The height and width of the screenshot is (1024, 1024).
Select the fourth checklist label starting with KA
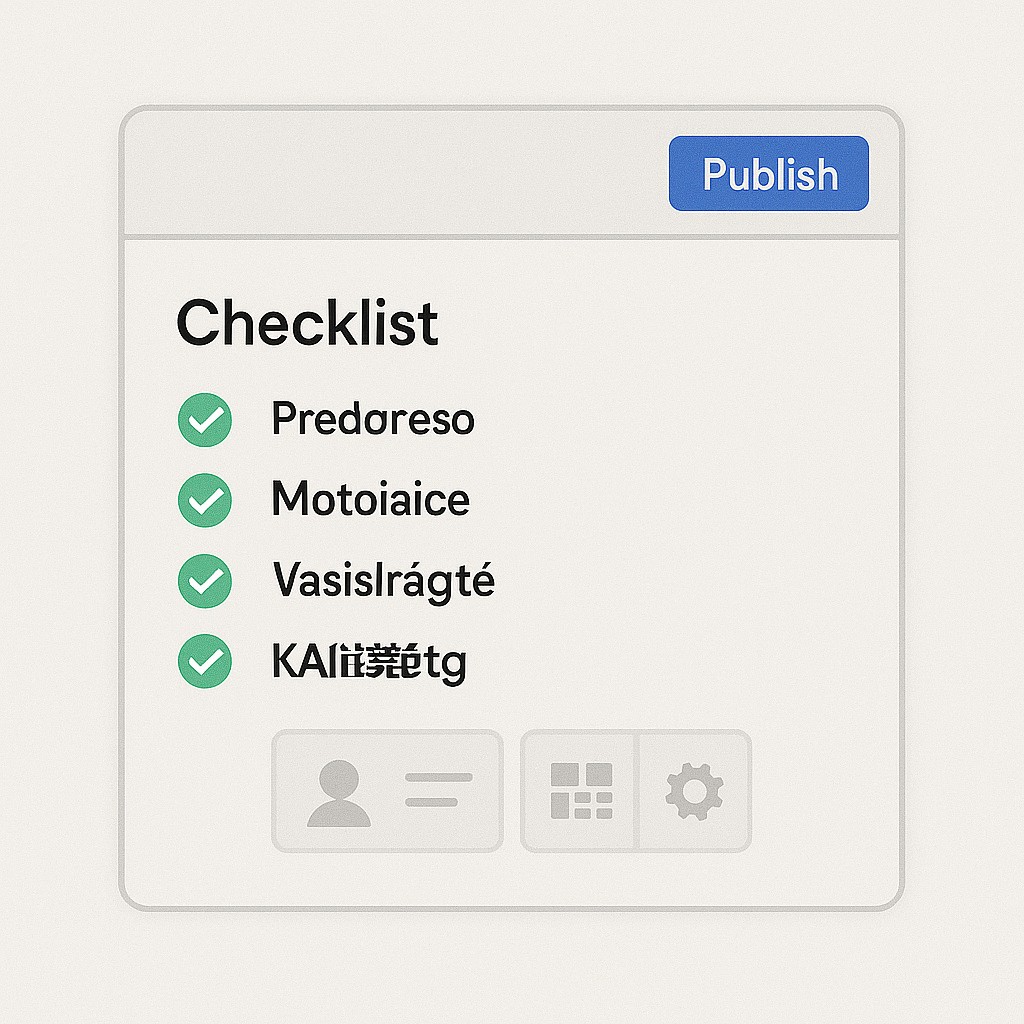click(369, 662)
